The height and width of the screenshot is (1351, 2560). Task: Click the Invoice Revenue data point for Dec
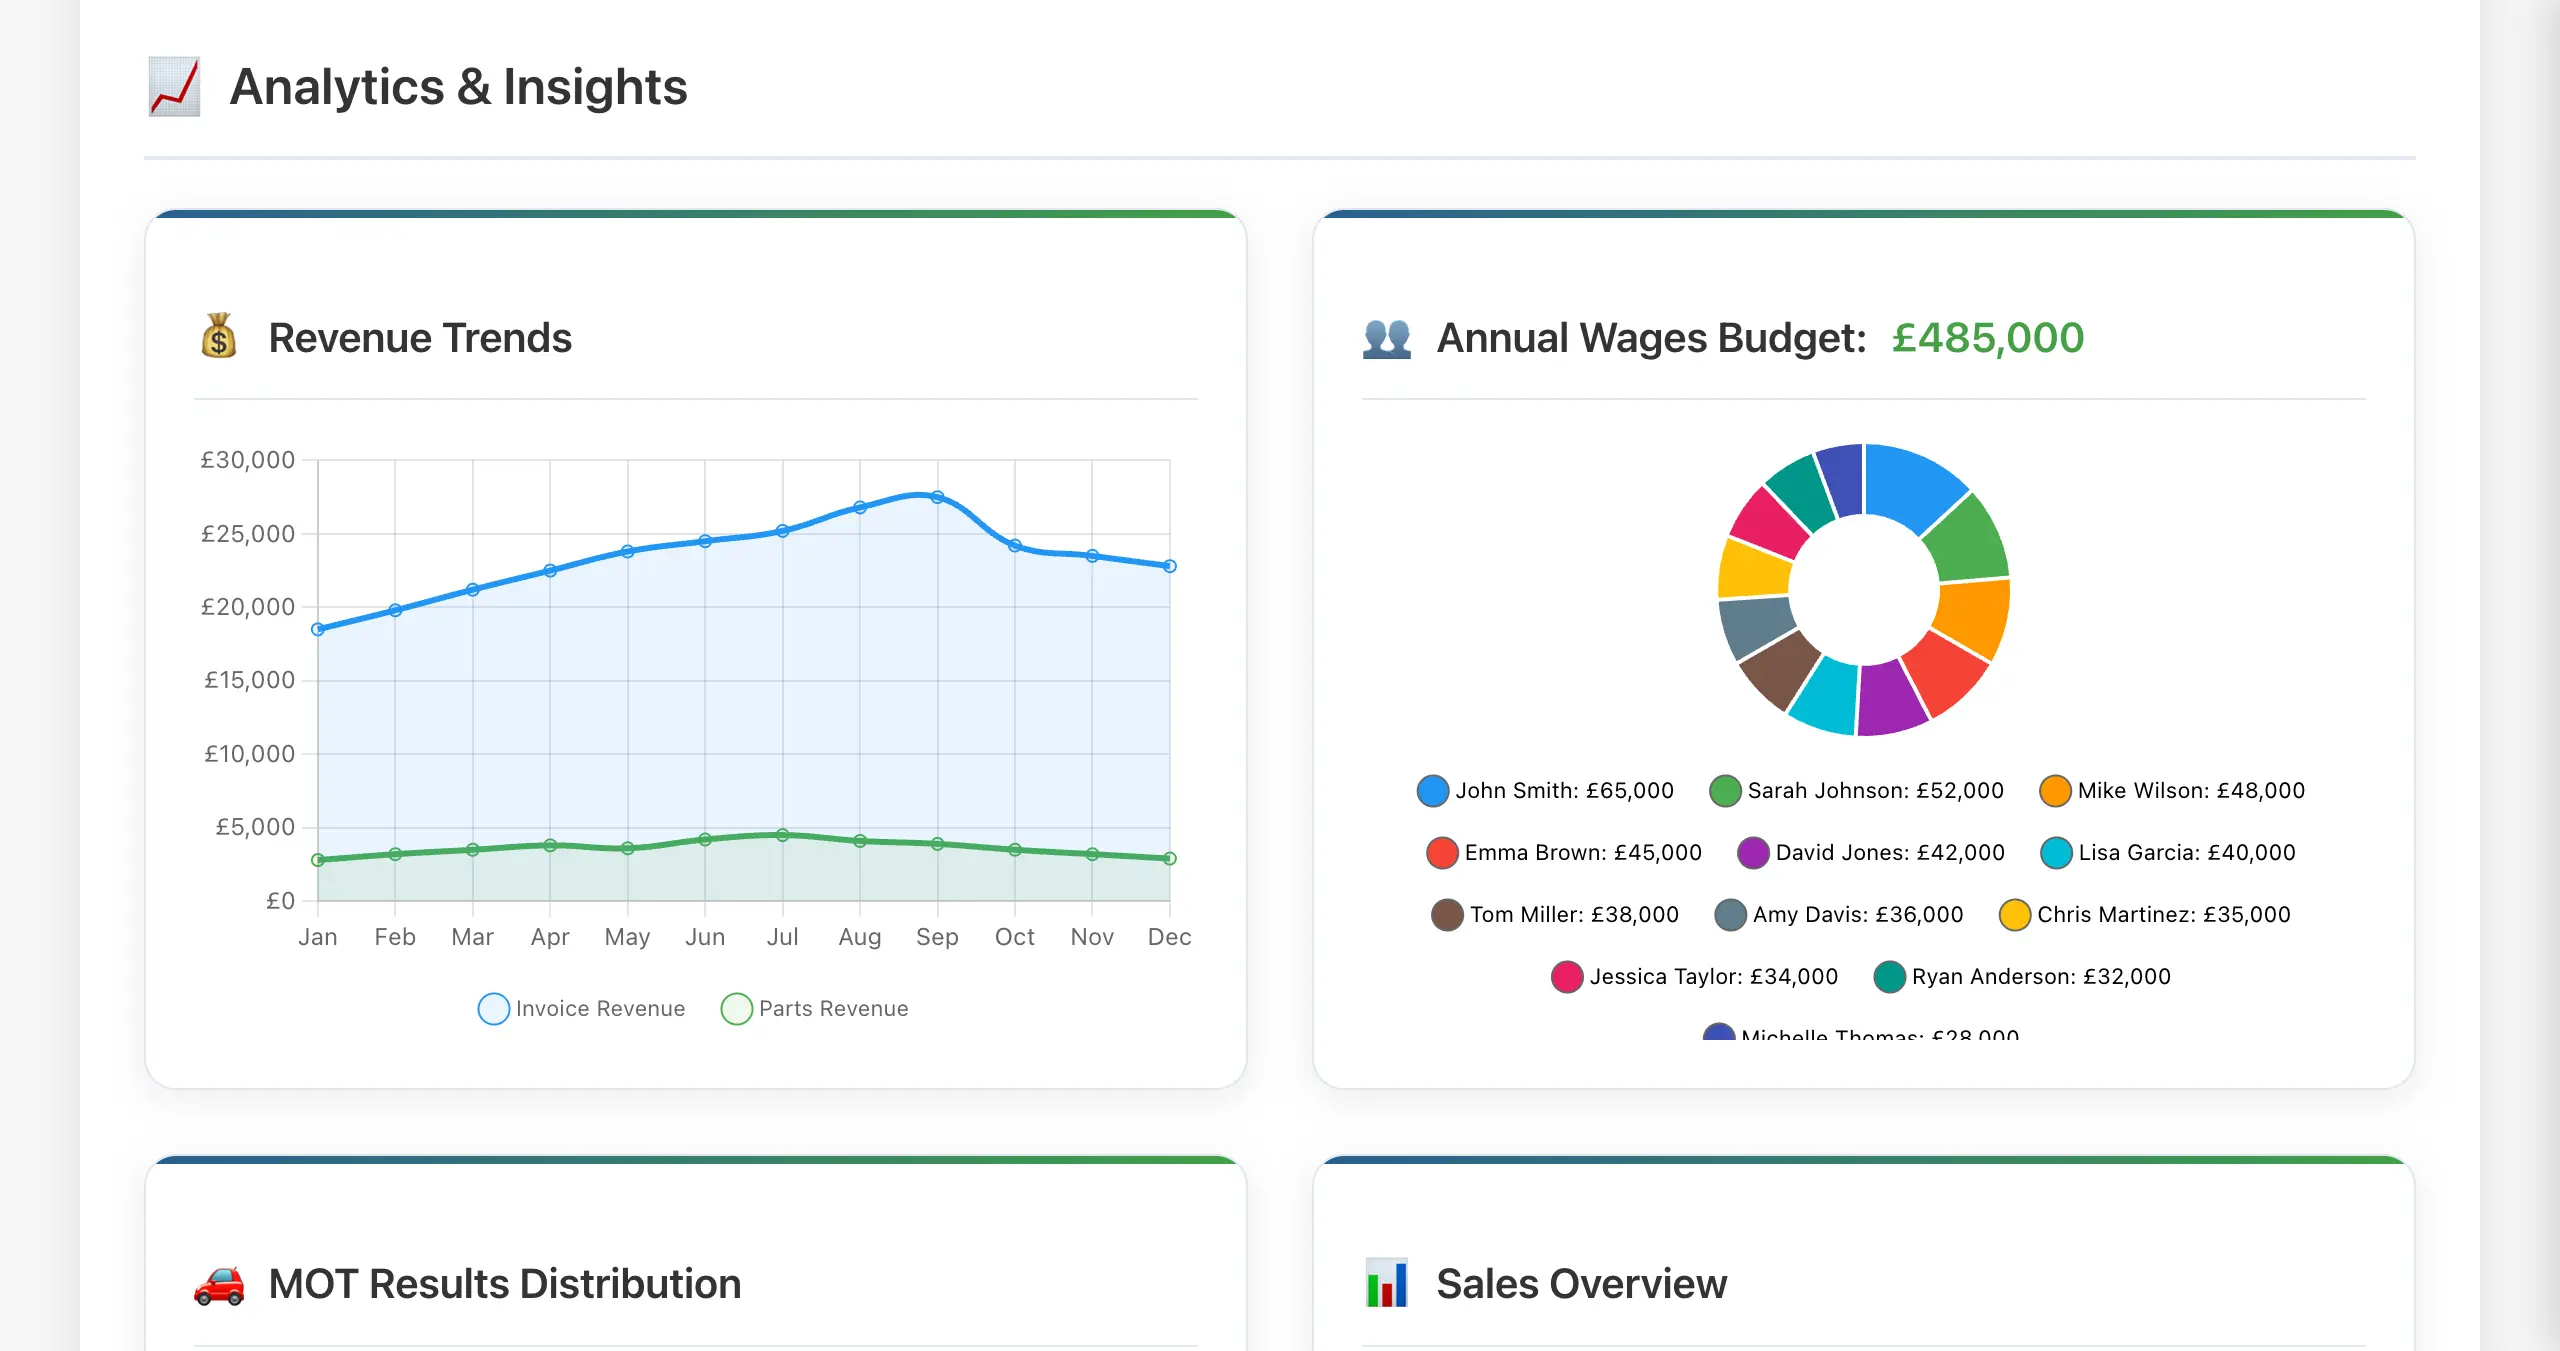coord(1170,566)
